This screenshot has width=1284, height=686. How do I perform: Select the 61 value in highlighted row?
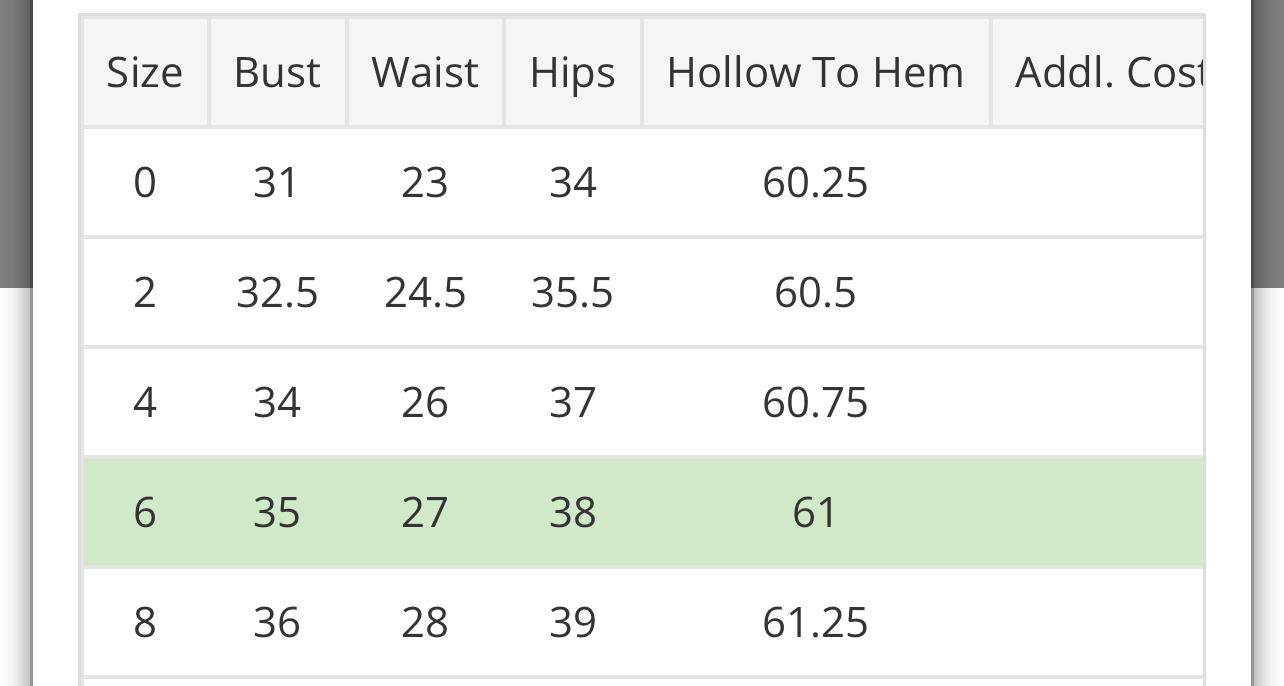(x=815, y=512)
